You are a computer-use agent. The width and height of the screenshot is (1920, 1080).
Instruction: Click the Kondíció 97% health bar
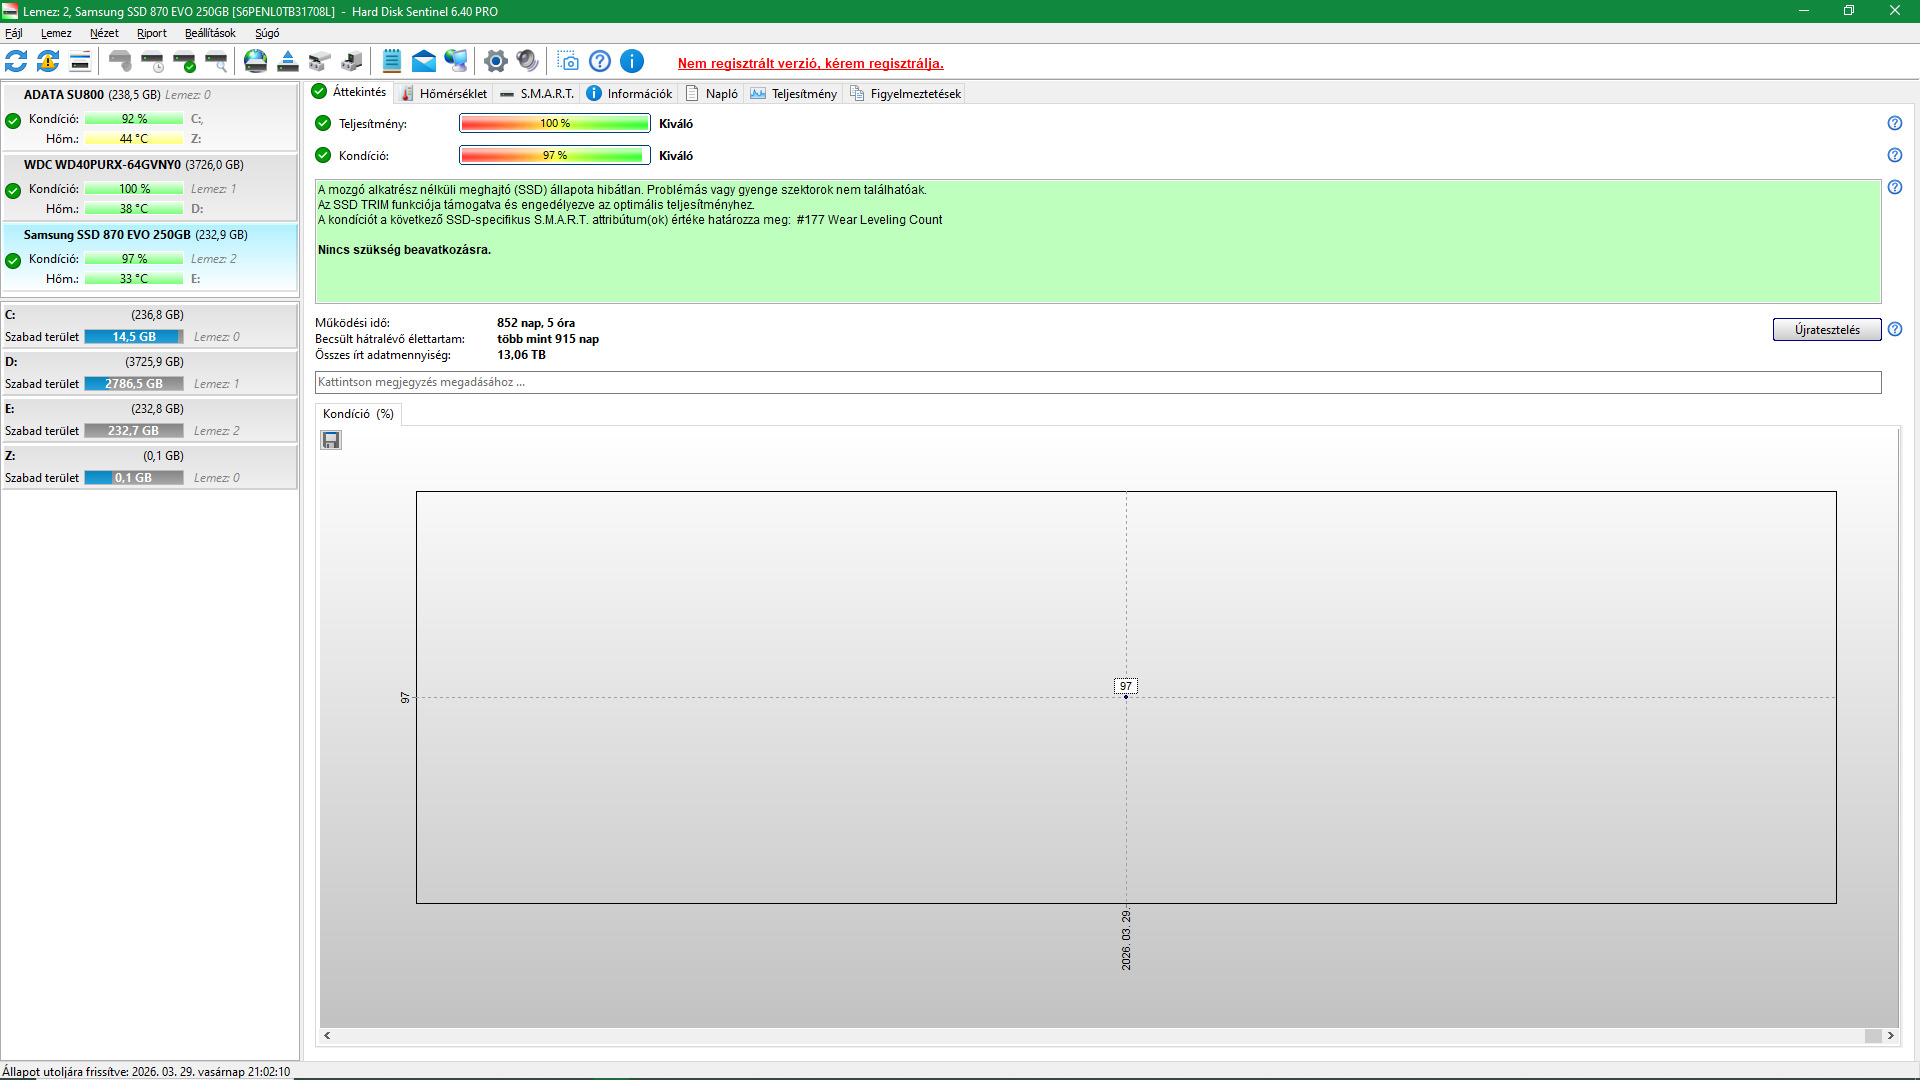[x=555, y=155]
